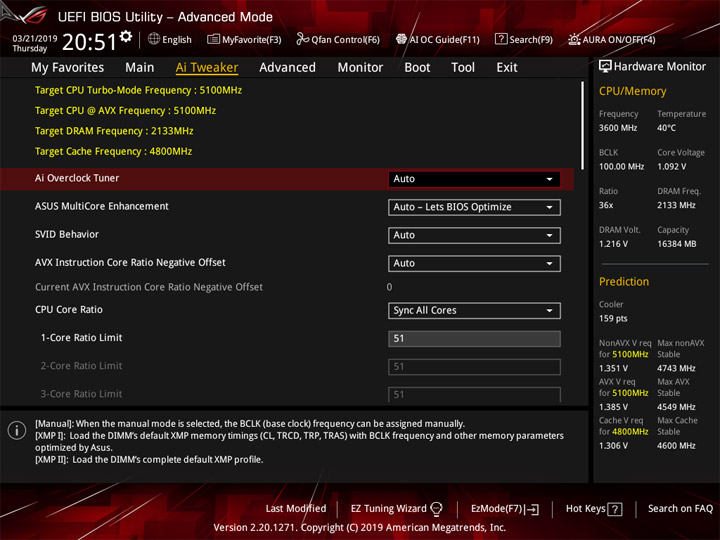Click the EzMode exit arrow icon
The width and height of the screenshot is (720, 540).
tap(533, 509)
